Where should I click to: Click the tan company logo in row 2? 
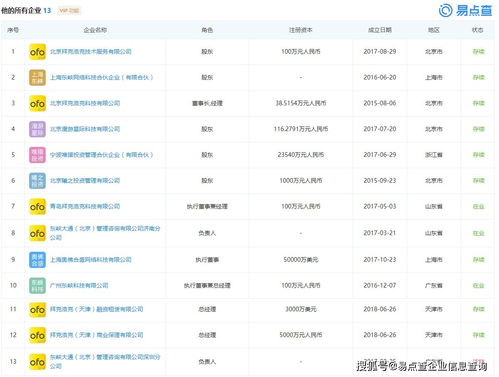[37, 77]
